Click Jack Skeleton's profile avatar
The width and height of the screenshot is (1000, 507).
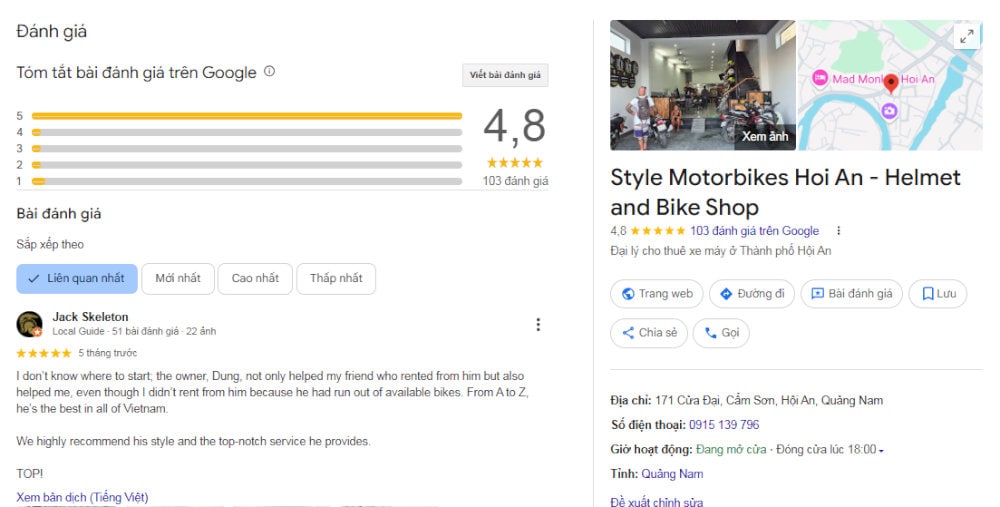[x=29, y=324]
